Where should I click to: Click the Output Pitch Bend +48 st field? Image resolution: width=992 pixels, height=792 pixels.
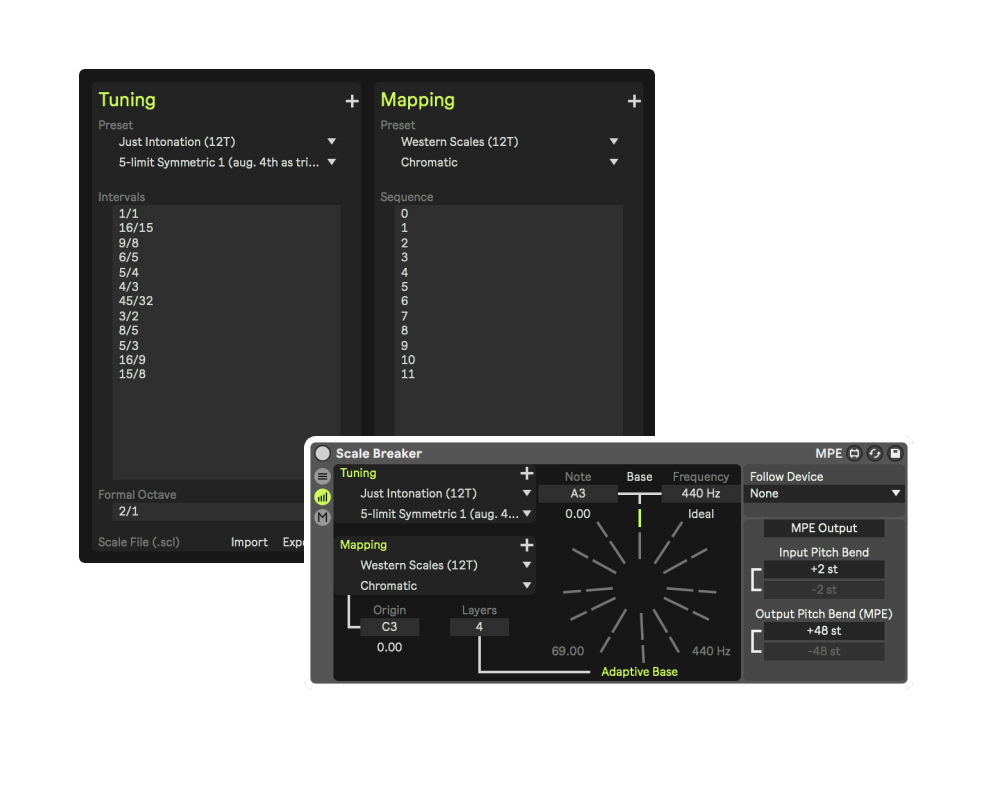(x=824, y=631)
